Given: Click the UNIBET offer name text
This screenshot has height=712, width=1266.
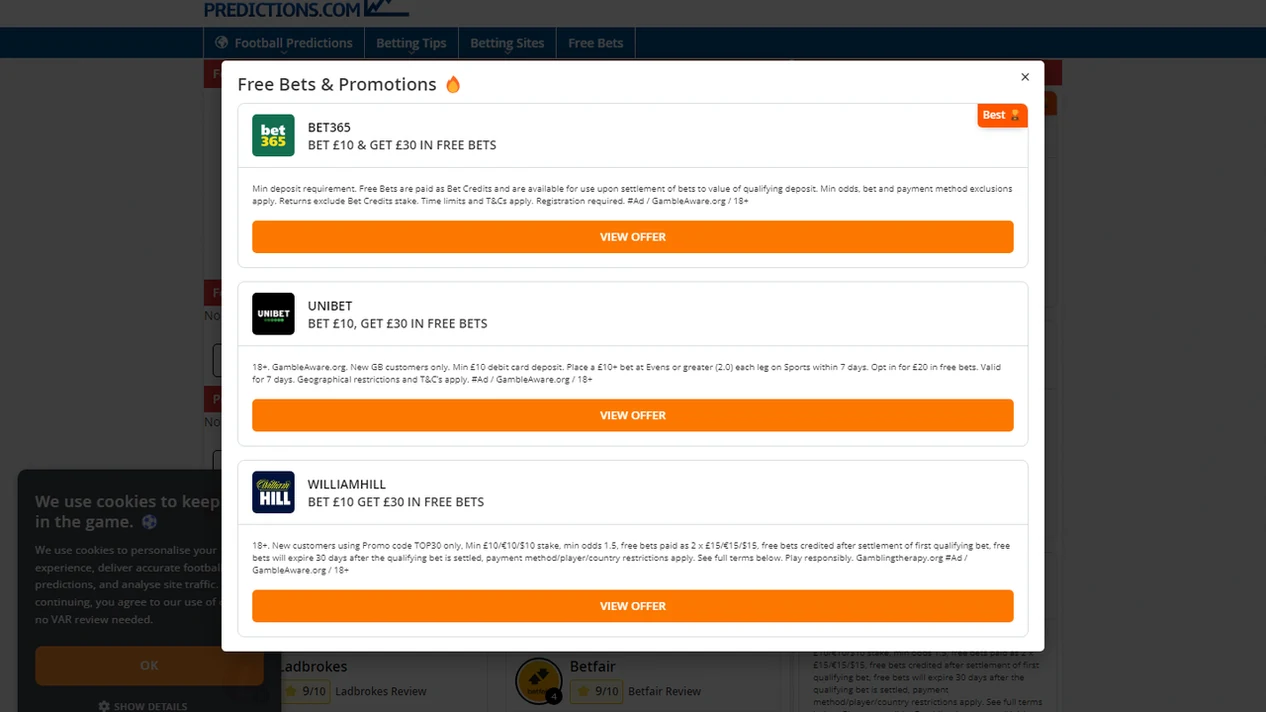Looking at the screenshot, I should pos(330,306).
